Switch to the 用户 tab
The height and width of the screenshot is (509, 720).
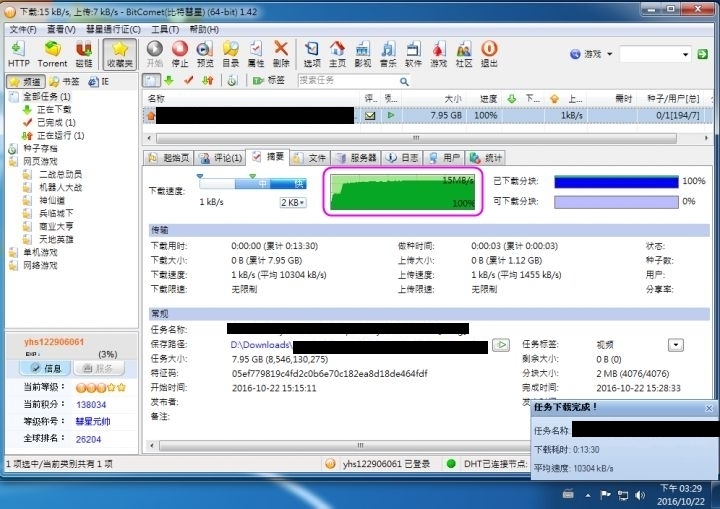tap(444, 158)
